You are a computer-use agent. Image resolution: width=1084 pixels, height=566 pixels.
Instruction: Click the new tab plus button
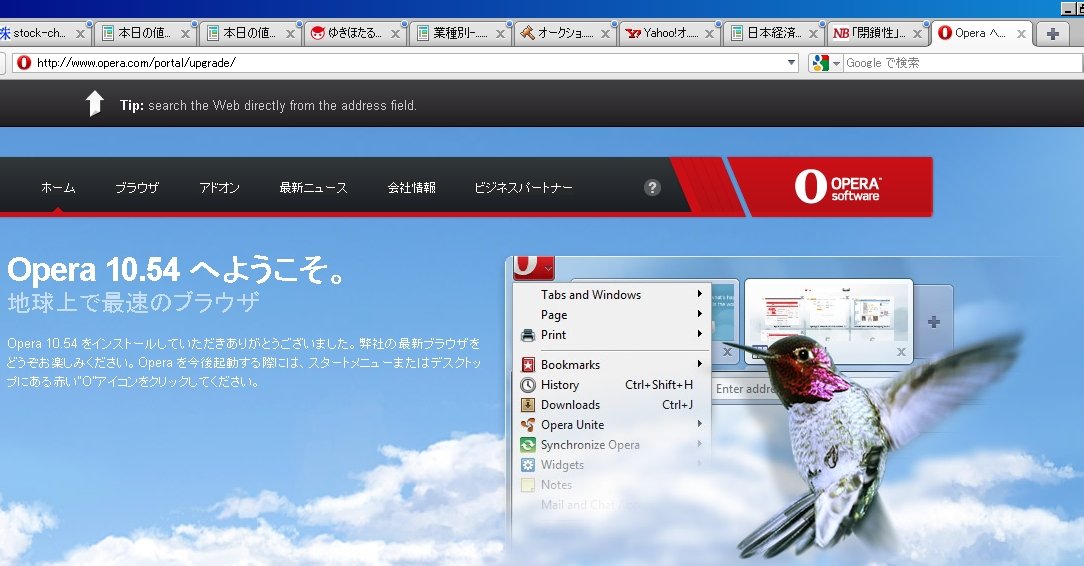point(1052,33)
